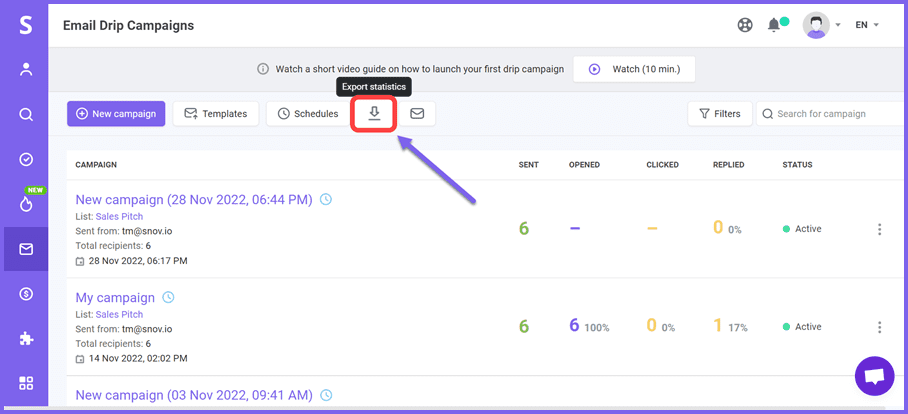This screenshot has height=414, width=908.
Task: Open three-dot menu for My campaign
Action: pyautogui.click(x=879, y=327)
